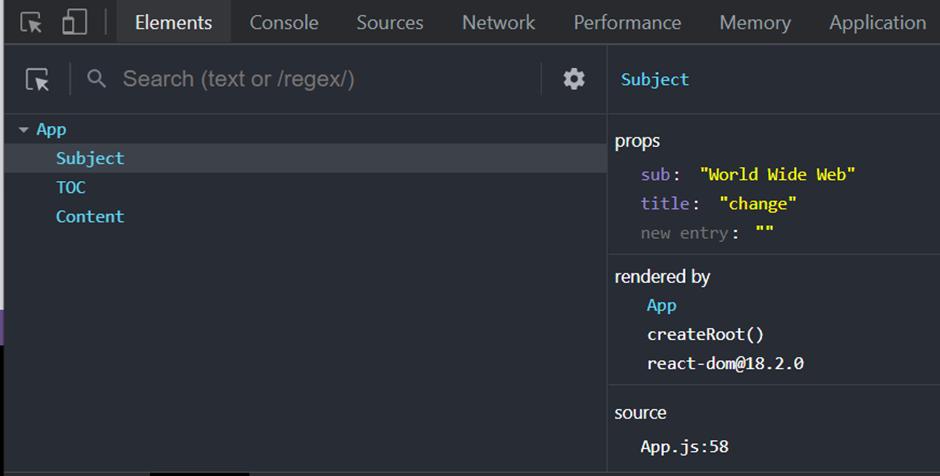
Task: Go to App under rendered by
Action: (x=661, y=306)
